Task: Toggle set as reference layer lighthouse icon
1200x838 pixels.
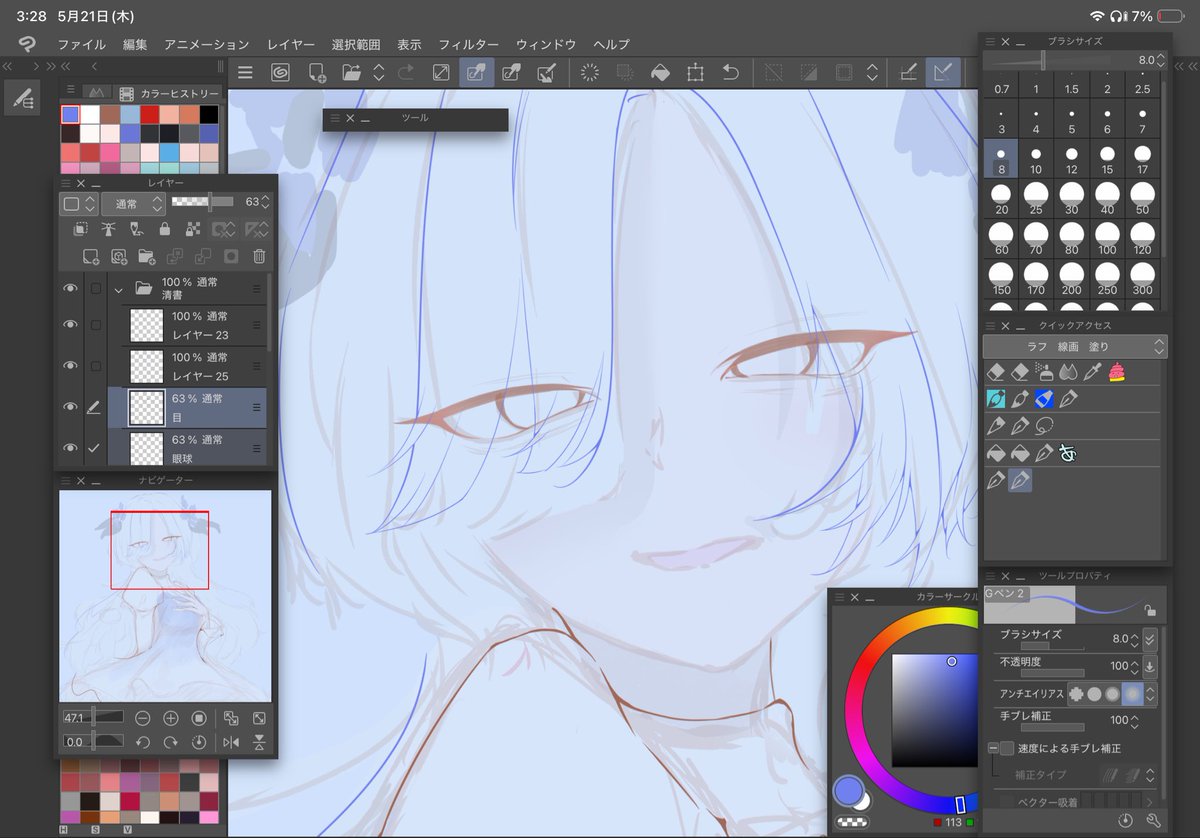Action: [x=109, y=229]
